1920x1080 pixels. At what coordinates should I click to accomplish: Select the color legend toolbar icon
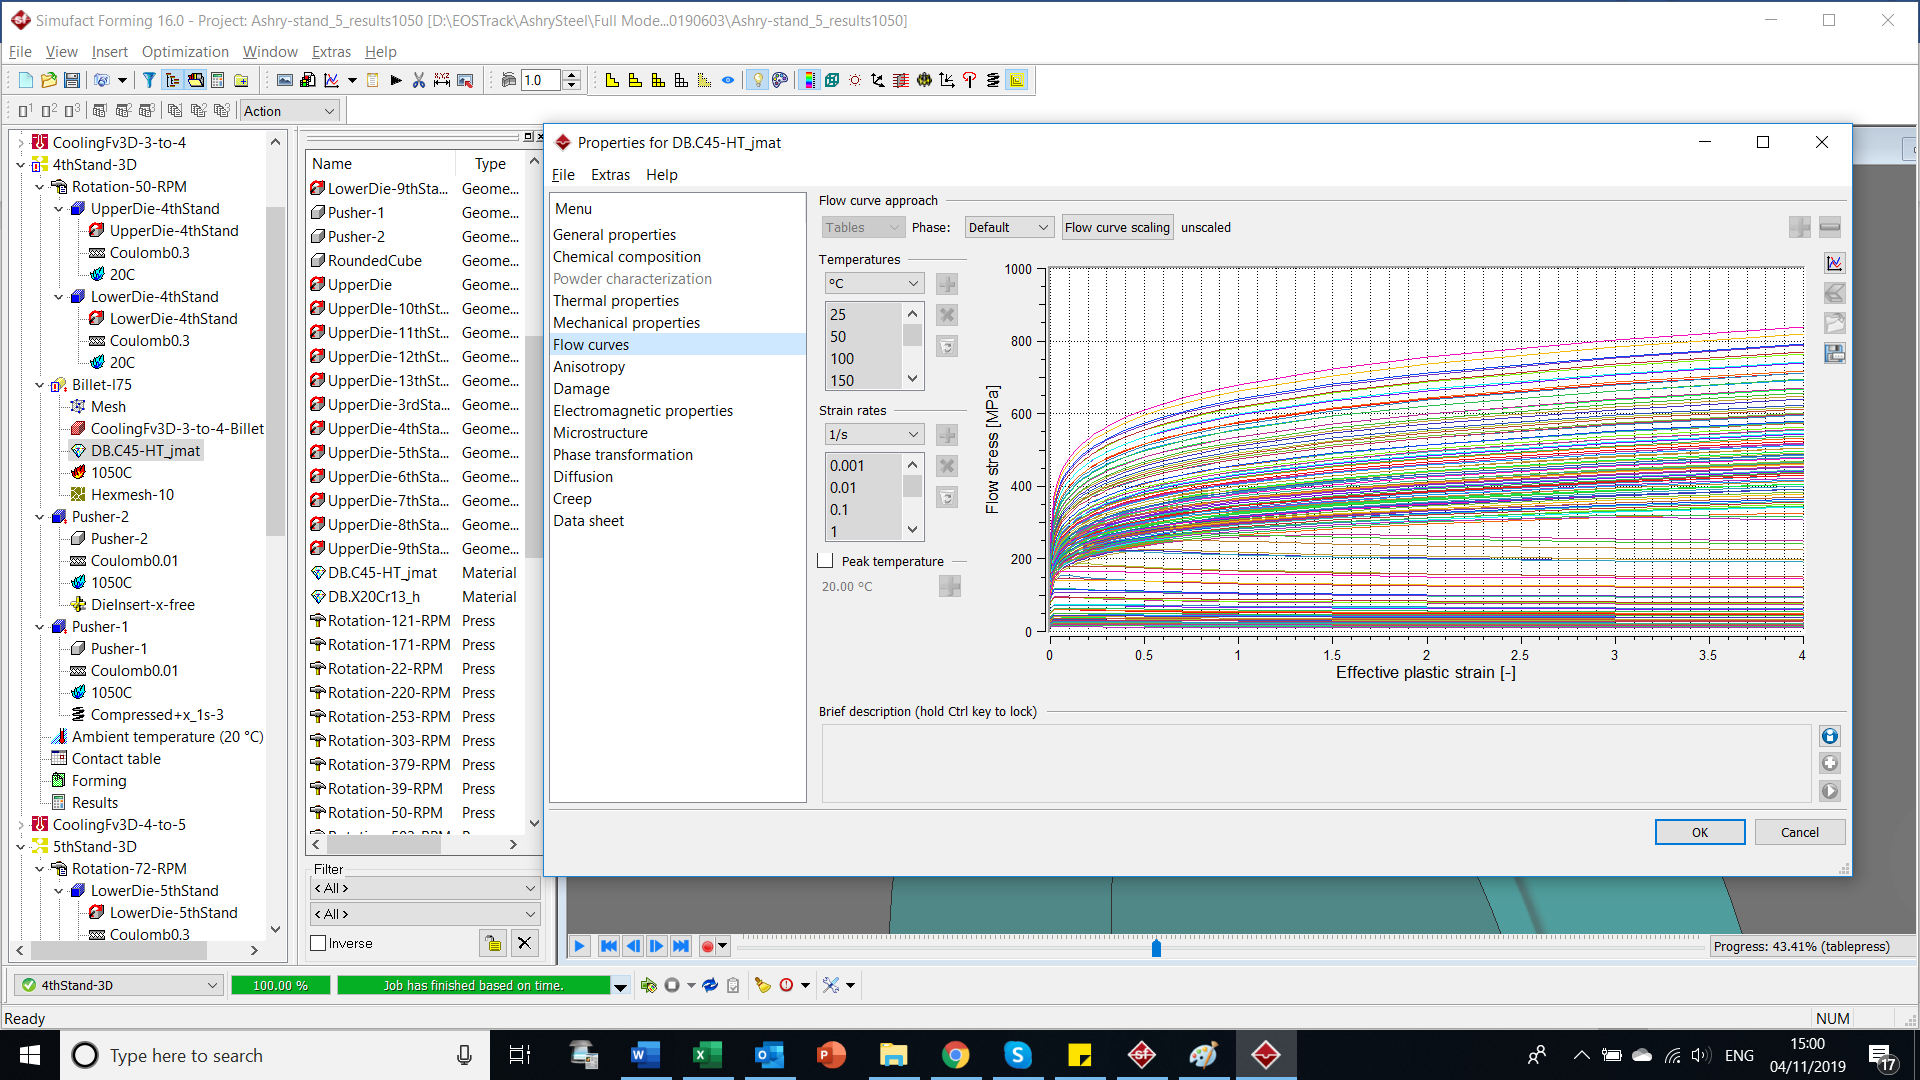(810, 80)
